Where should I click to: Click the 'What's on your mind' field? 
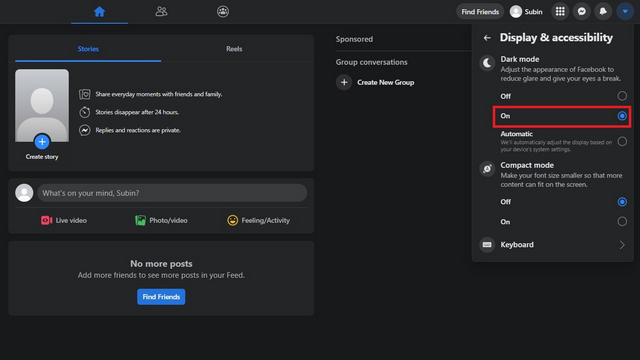[x=172, y=193]
